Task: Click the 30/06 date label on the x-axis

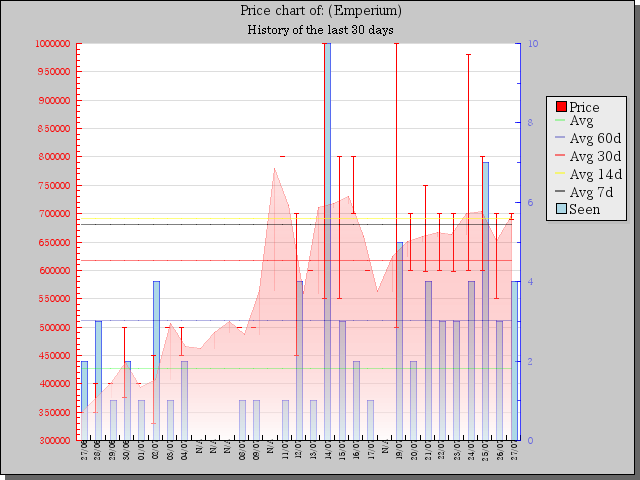Action: (127, 451)
